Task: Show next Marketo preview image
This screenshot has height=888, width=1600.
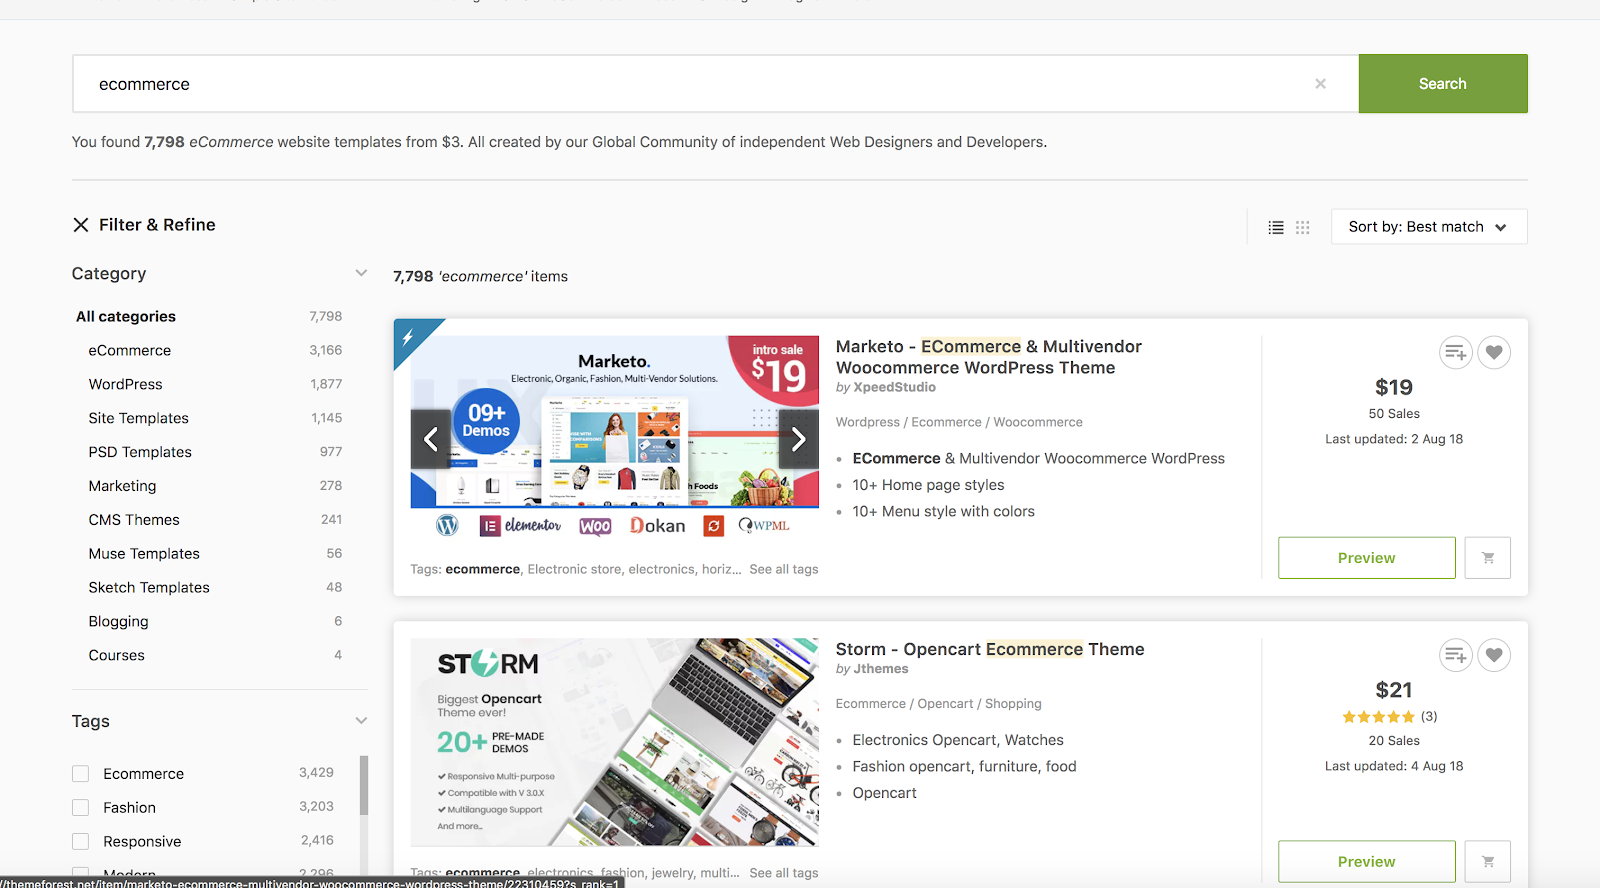Action: tap(799, 439)
